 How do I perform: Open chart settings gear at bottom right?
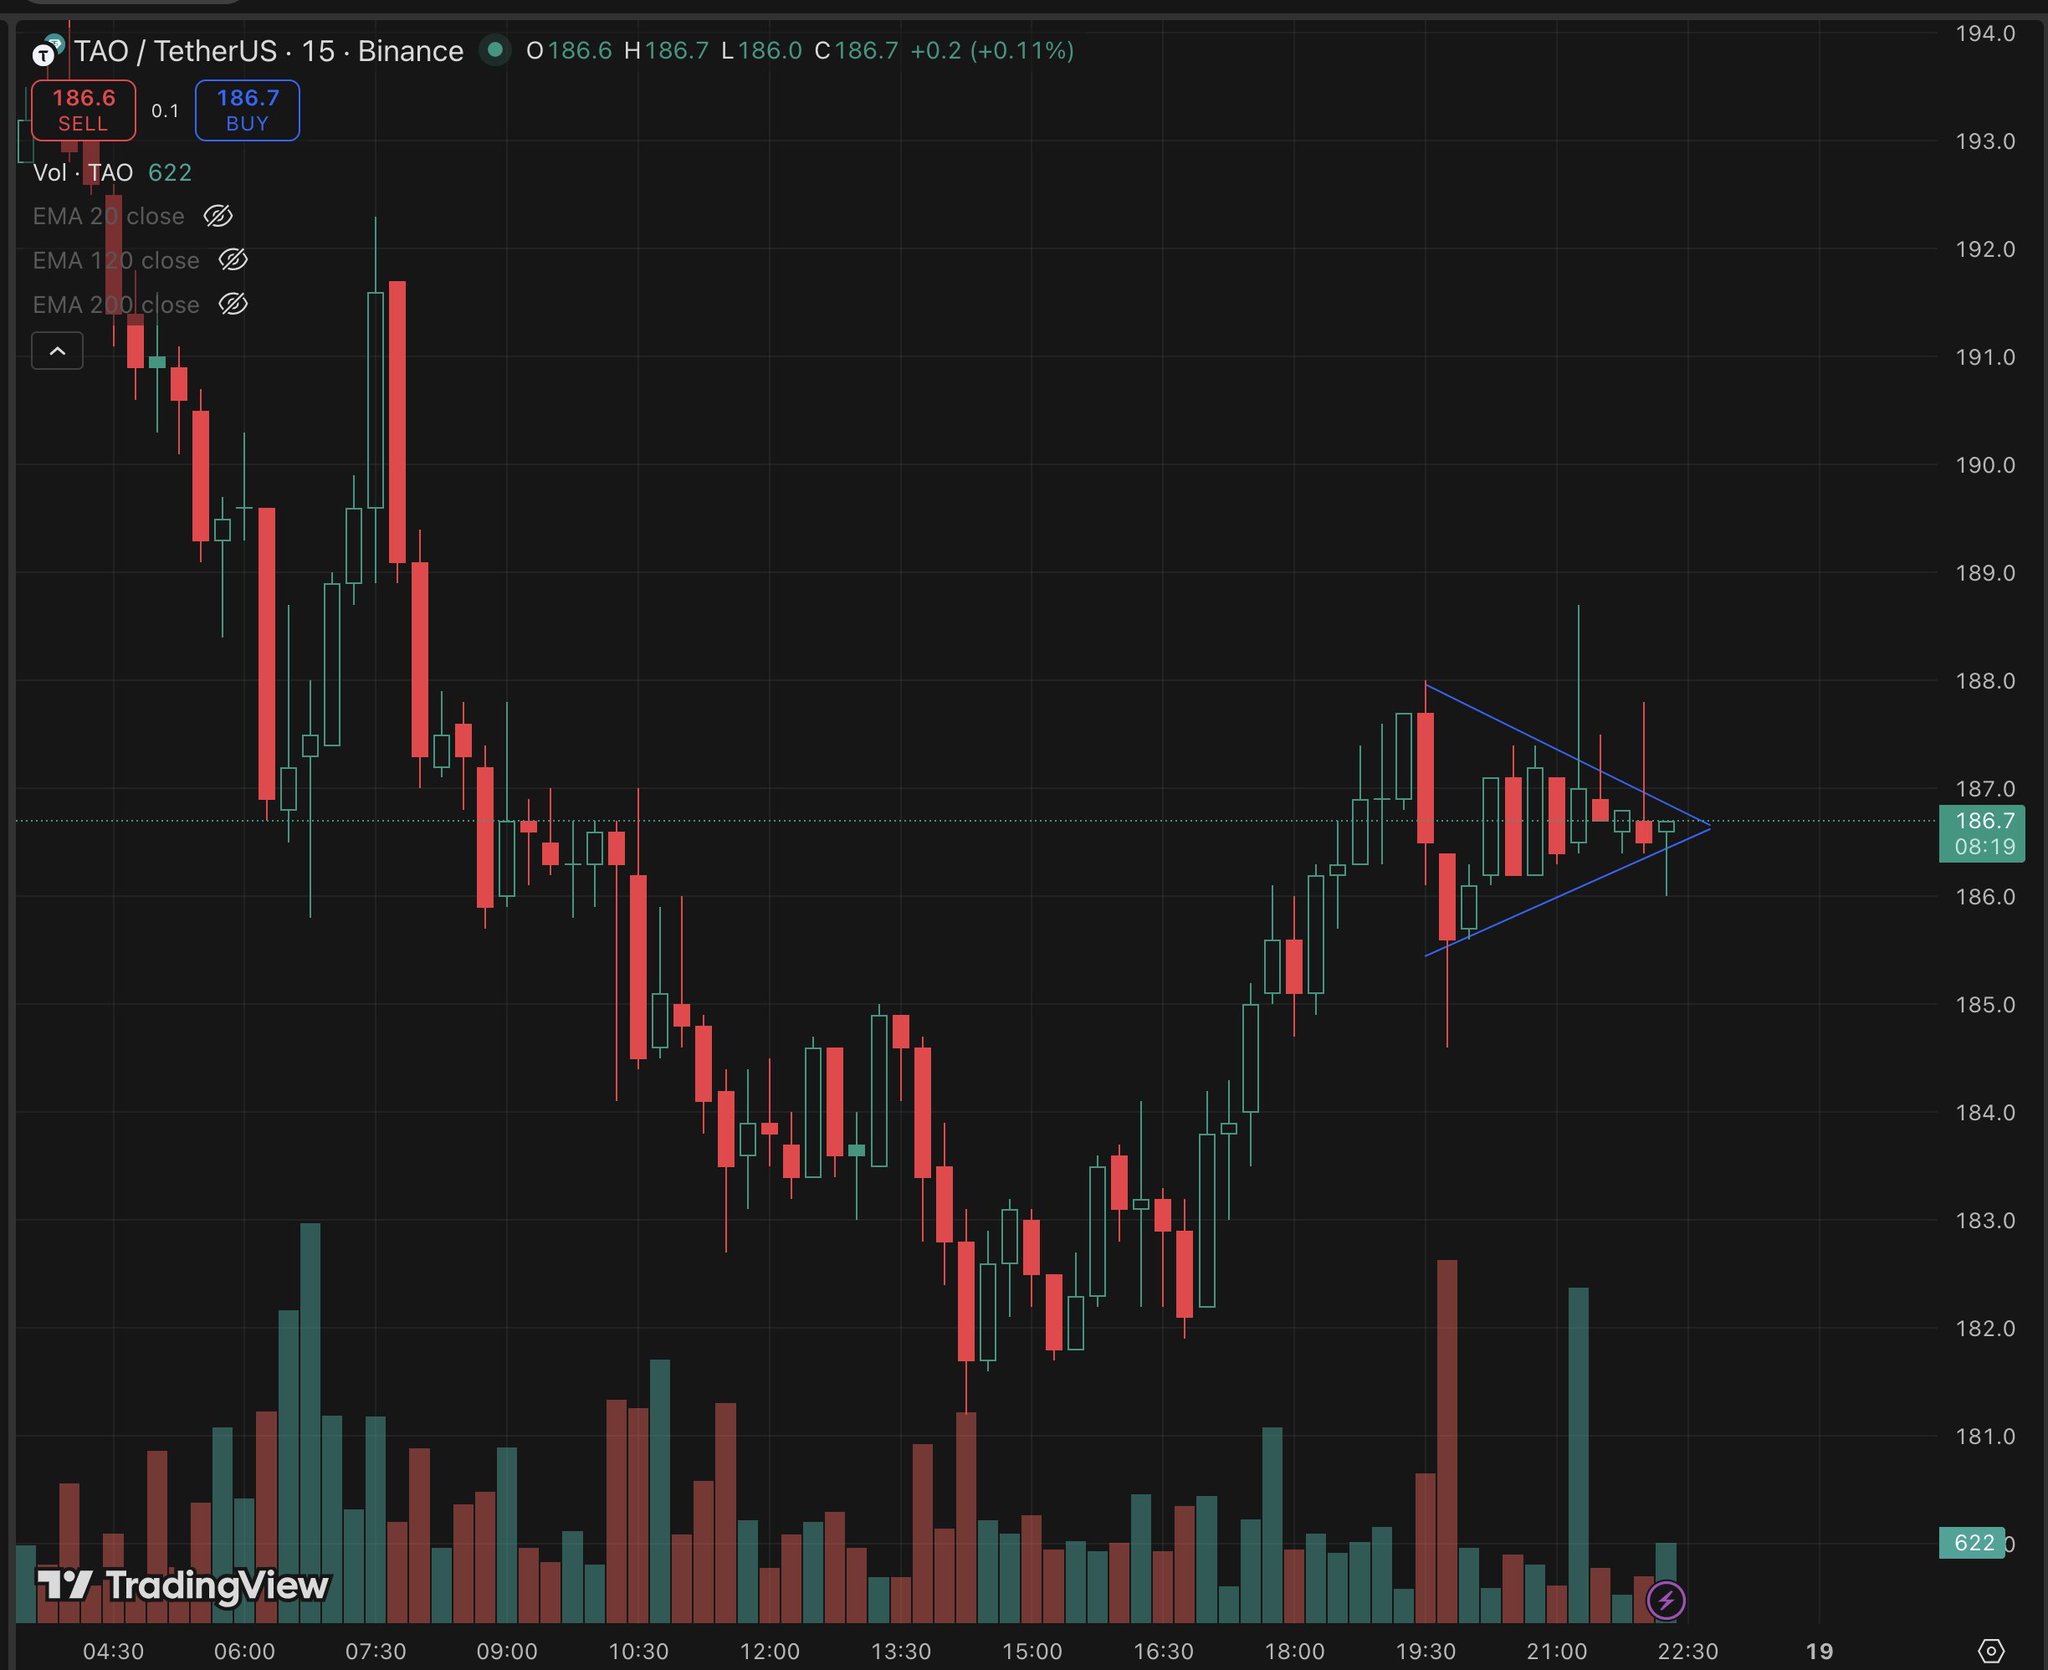pyautogui.click(x=1990, y=1650)
